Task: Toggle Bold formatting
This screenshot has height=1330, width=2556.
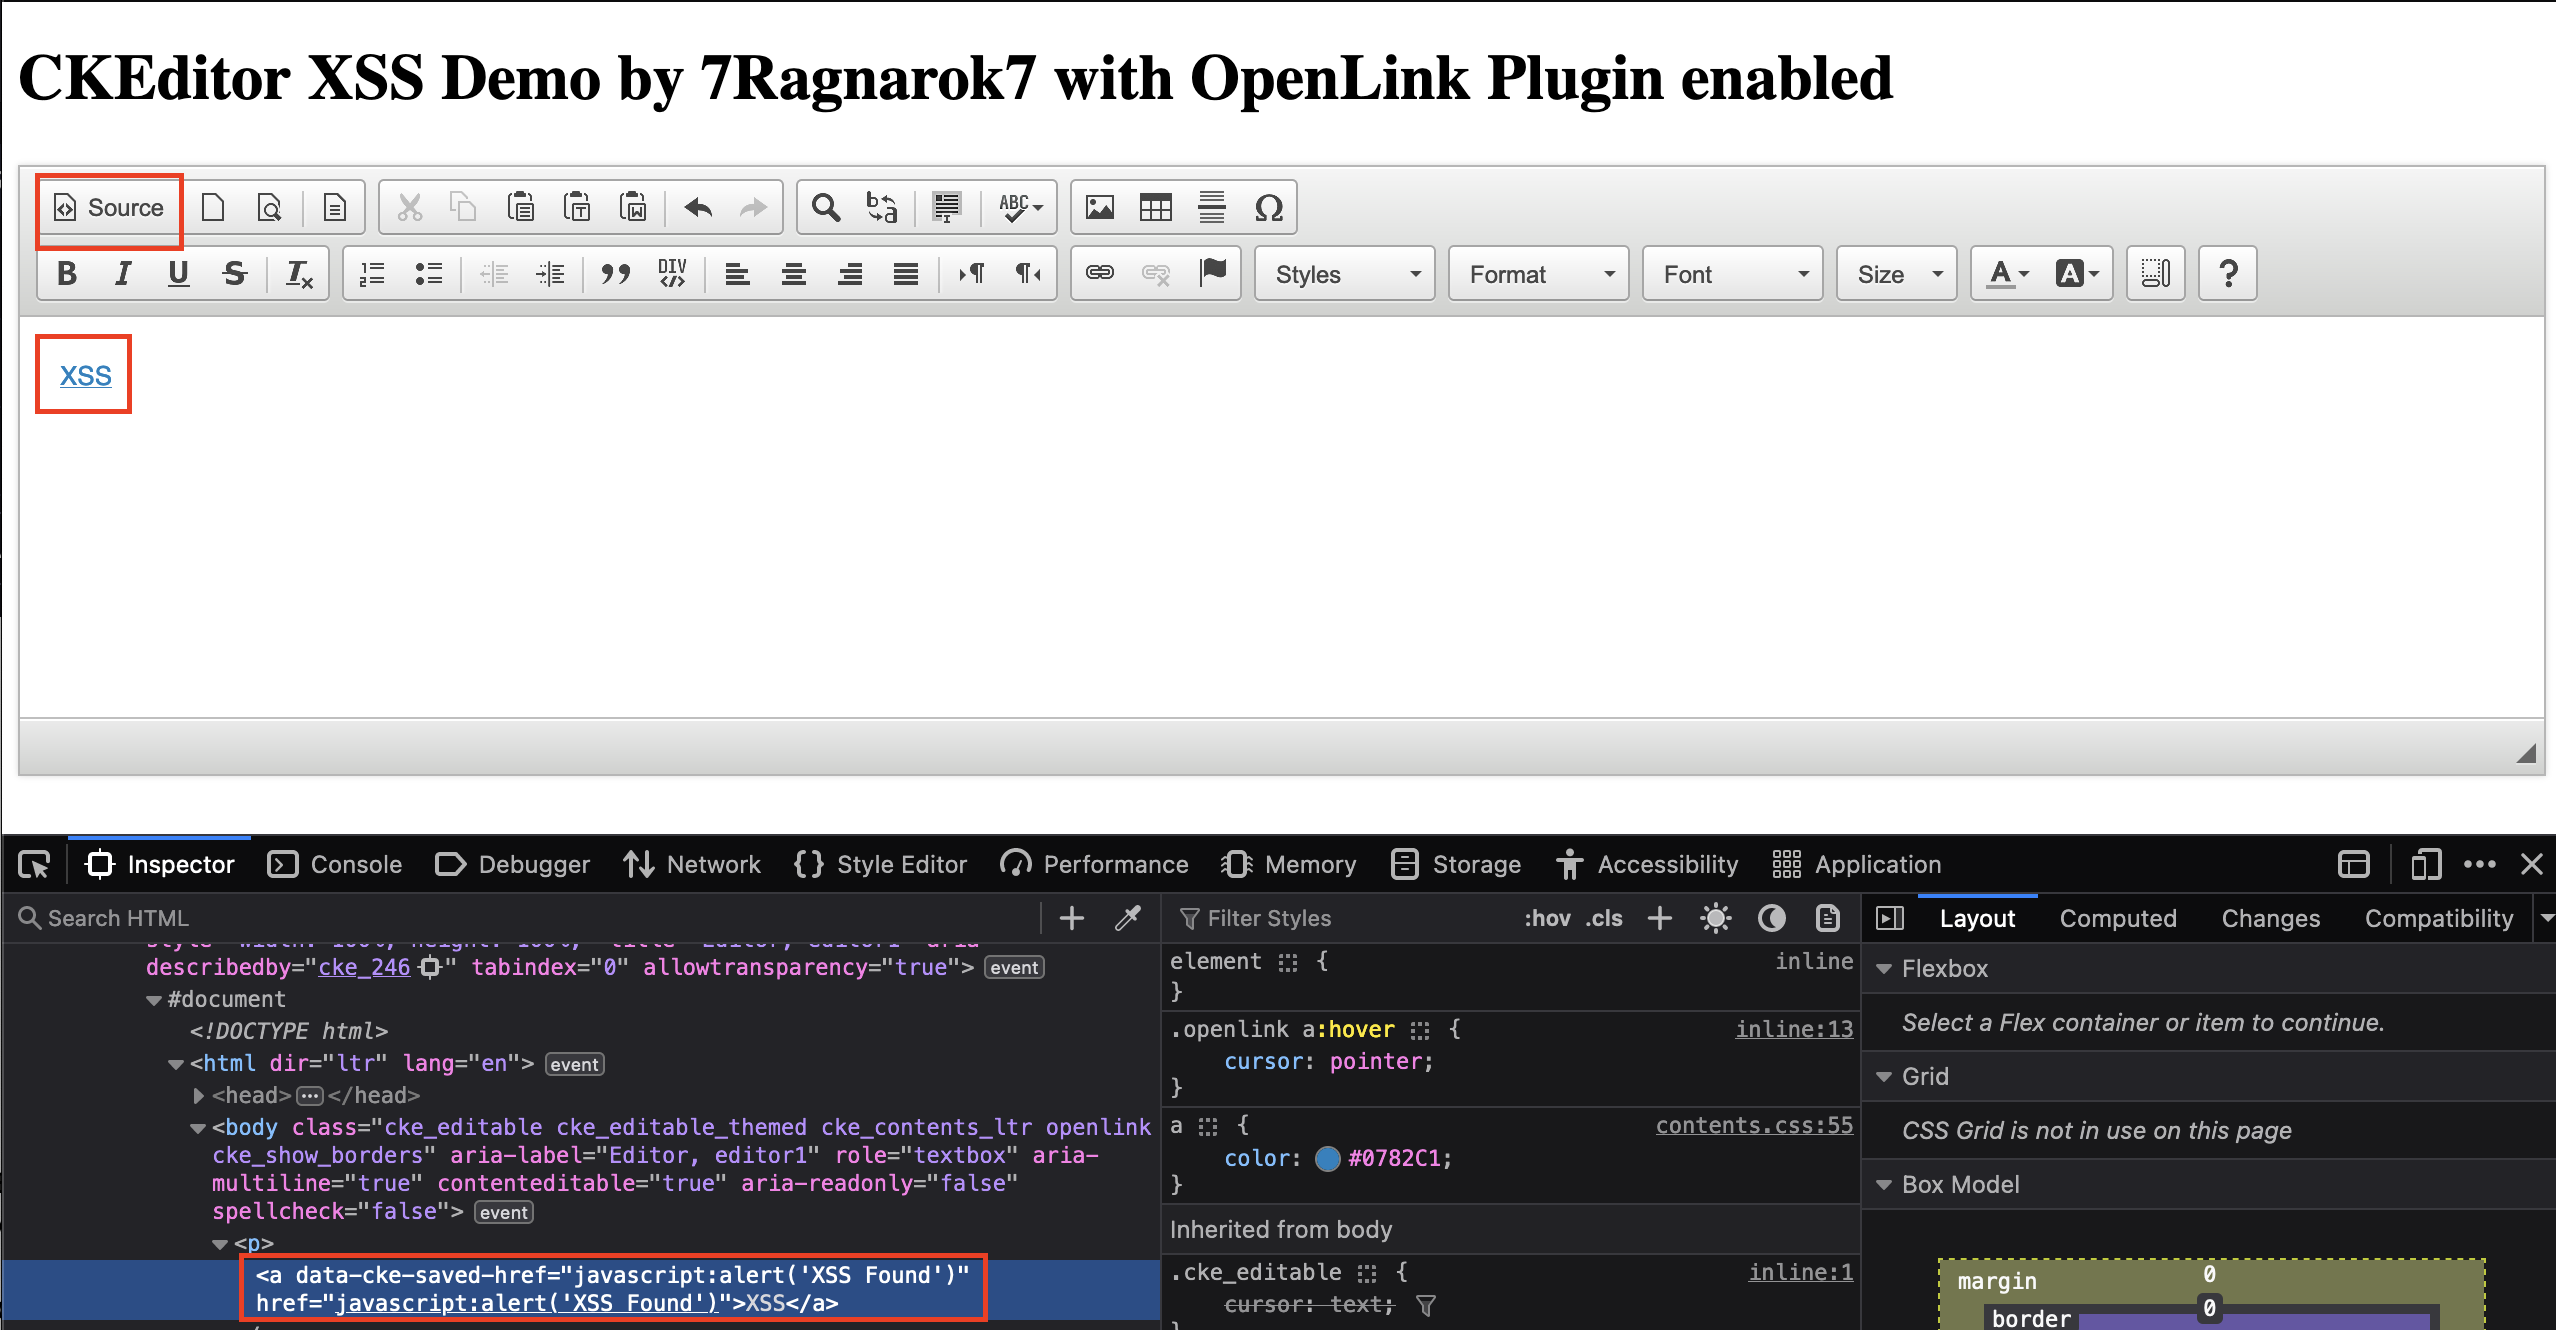Action: click(x=67, y=273)
